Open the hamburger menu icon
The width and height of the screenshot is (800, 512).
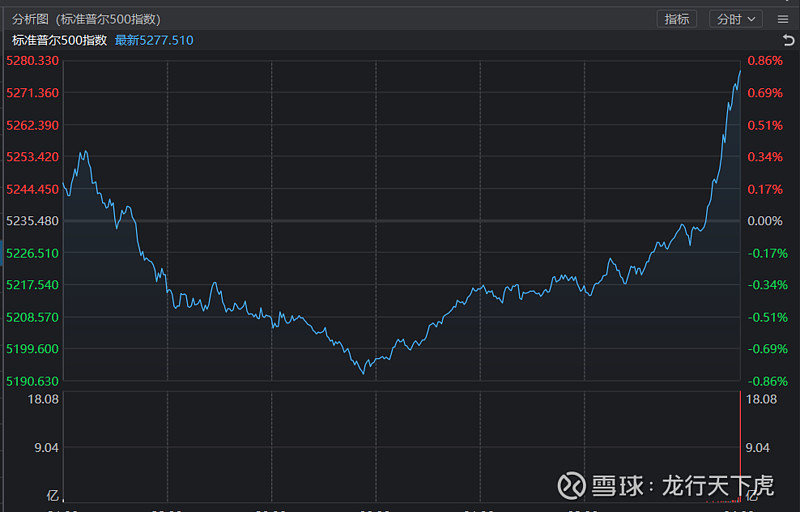pyautogui.click(x=781, y=19)
